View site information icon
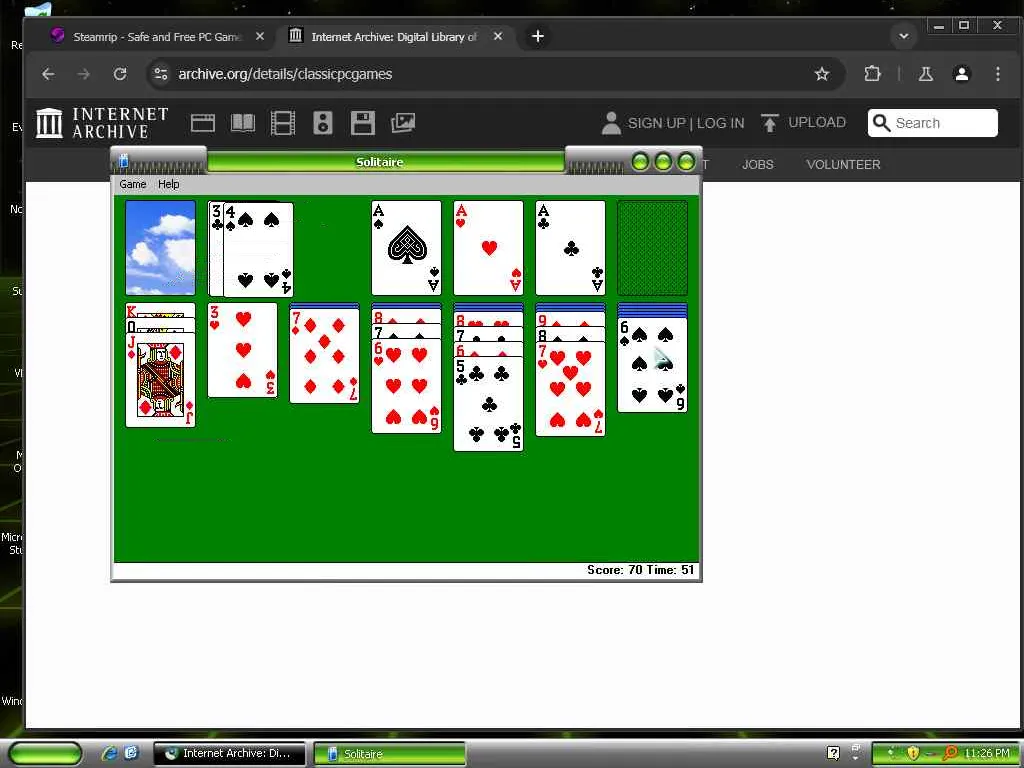 click(161, 74)
